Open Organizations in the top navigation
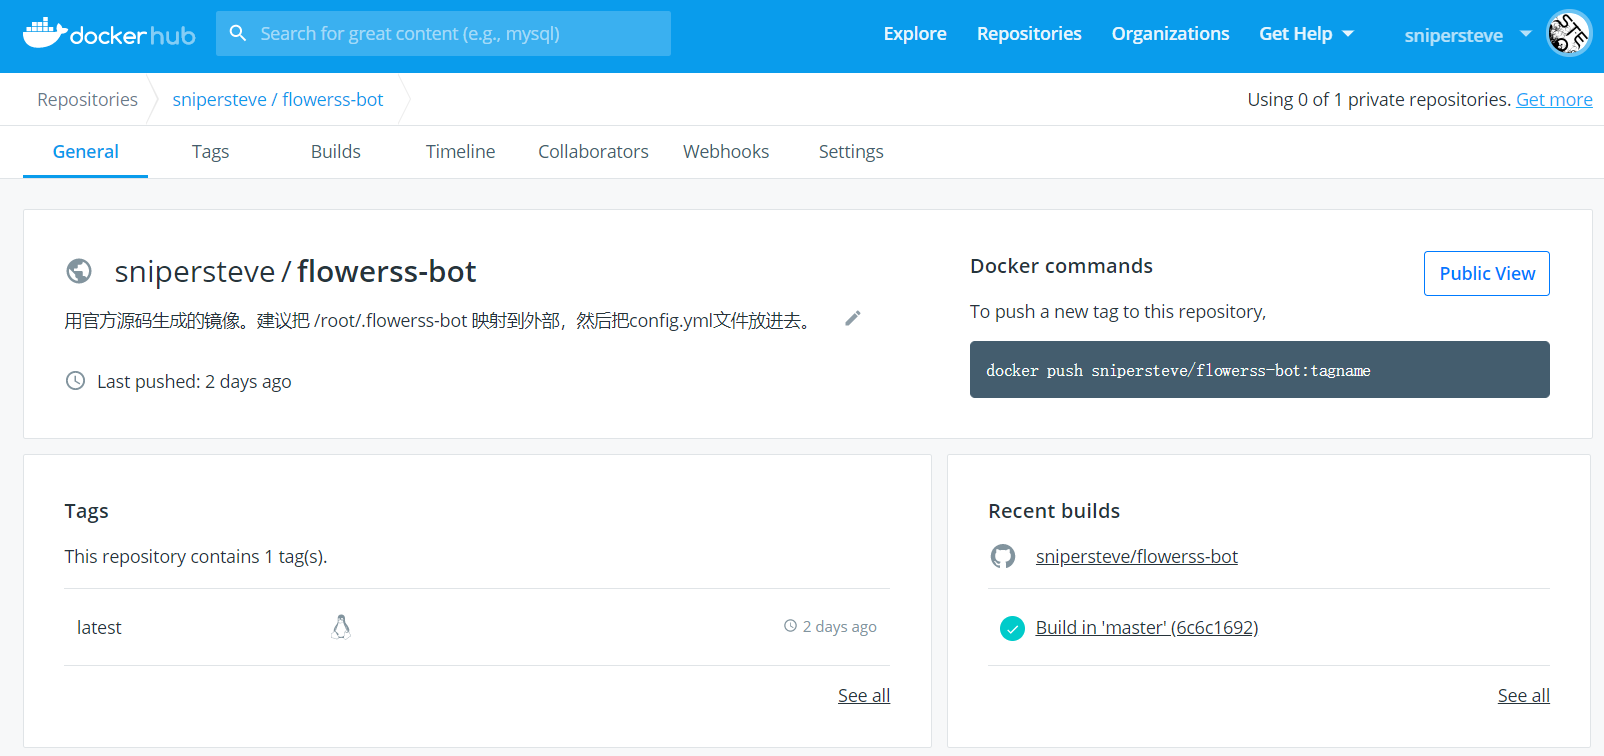 [1170, 34]
